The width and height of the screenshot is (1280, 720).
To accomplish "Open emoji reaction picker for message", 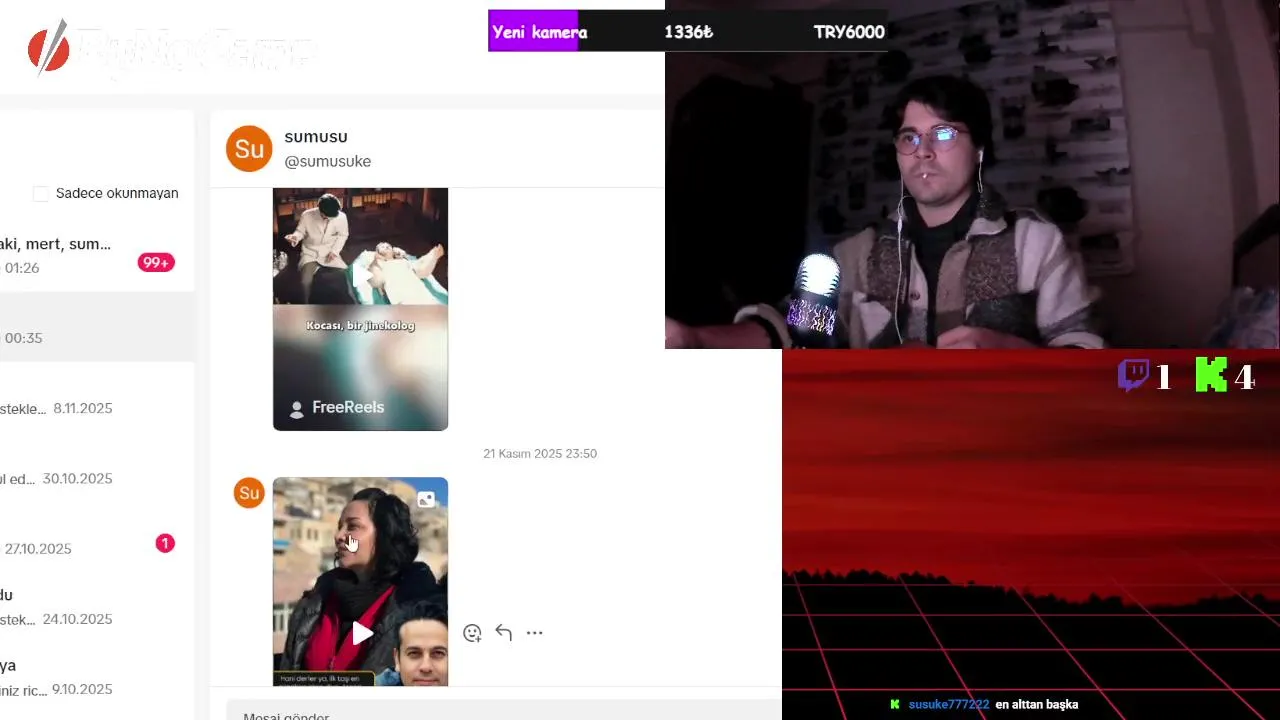I will [x=472, y=633].
